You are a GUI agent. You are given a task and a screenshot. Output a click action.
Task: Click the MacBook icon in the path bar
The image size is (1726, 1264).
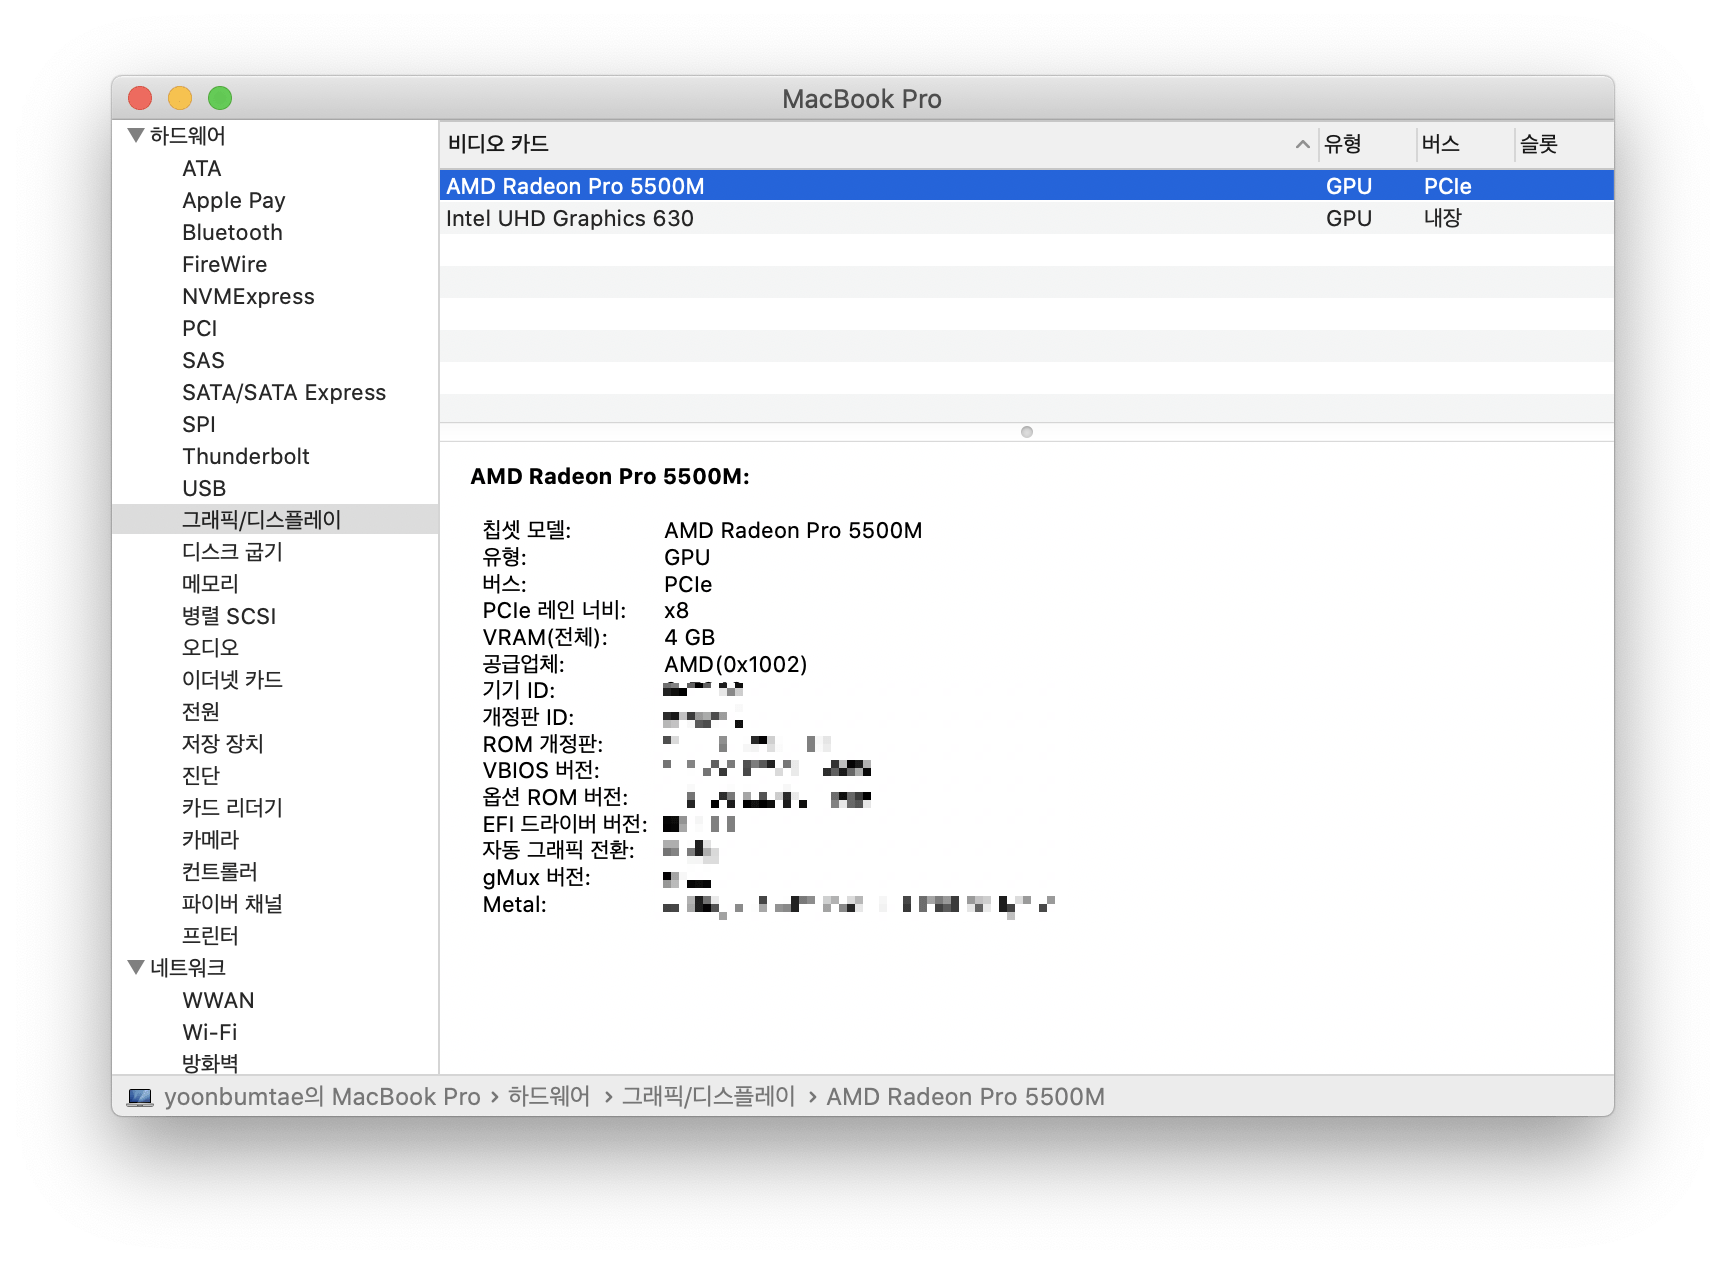(x=140, y=1097)
